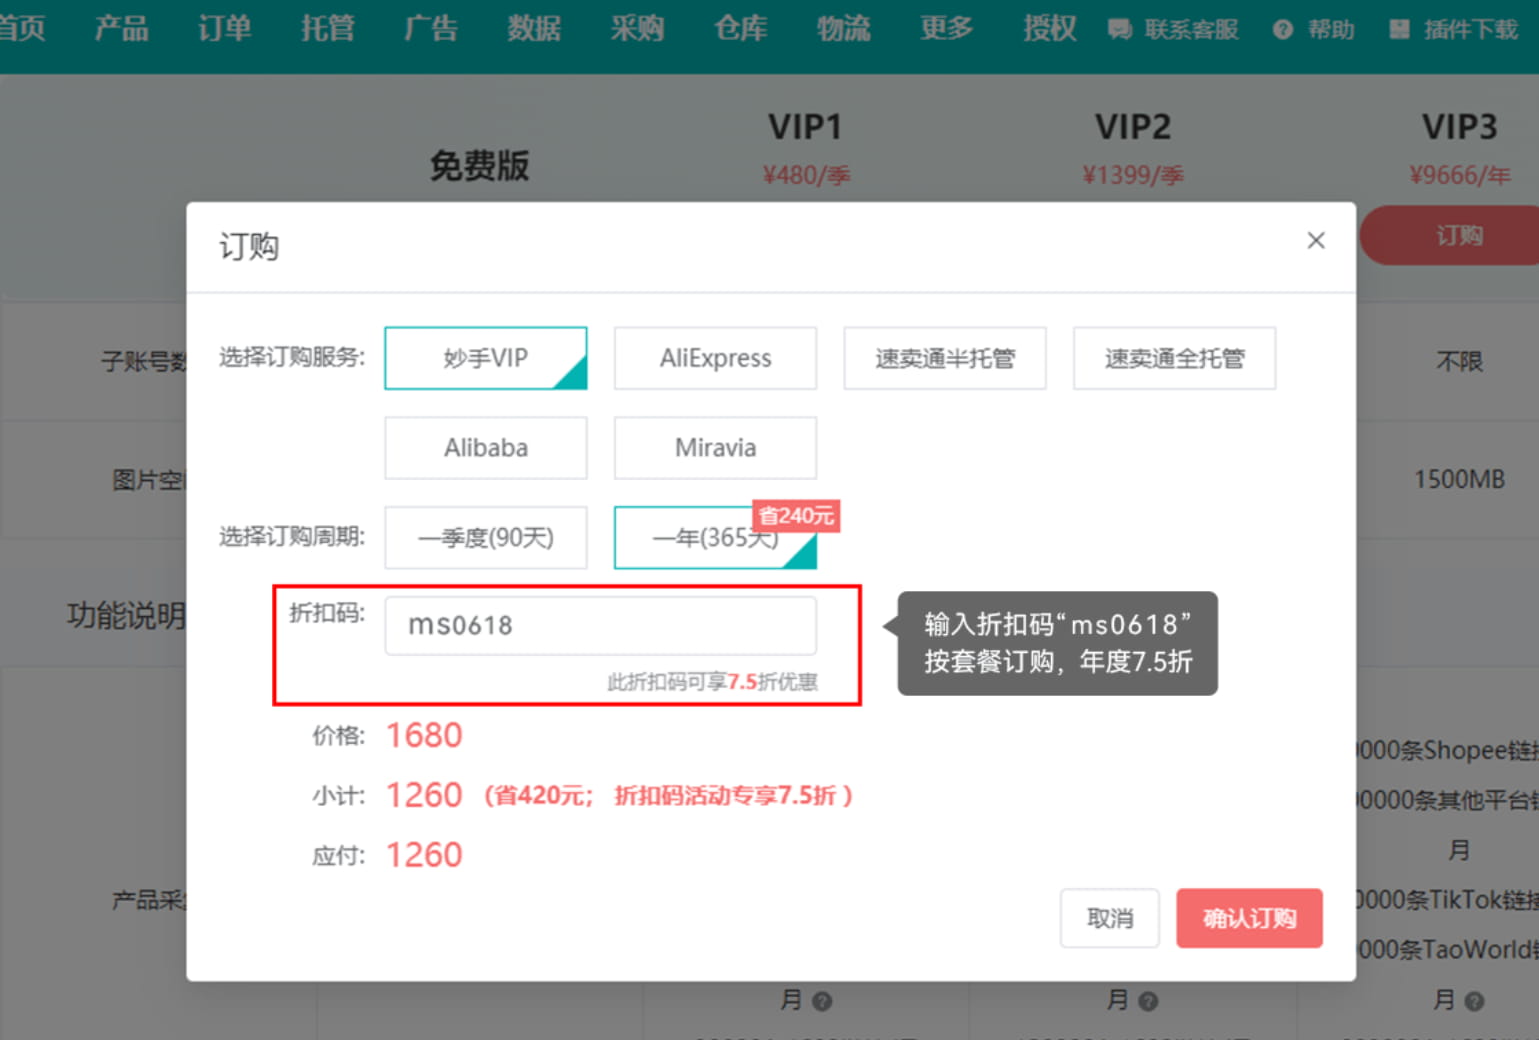This screenshot has width=1539, height=1040.
Task: Select Alibaba service option
Action: pos(486,448)
